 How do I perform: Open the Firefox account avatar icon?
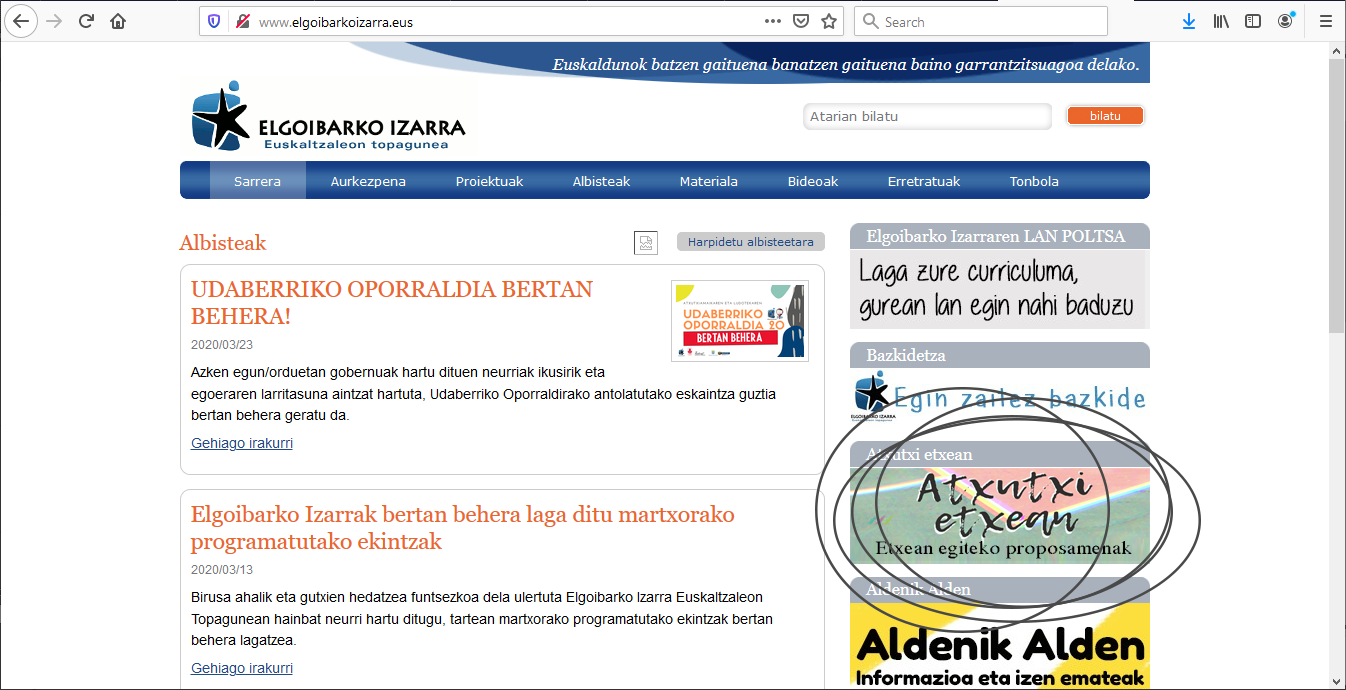(x=1285, y=21)
